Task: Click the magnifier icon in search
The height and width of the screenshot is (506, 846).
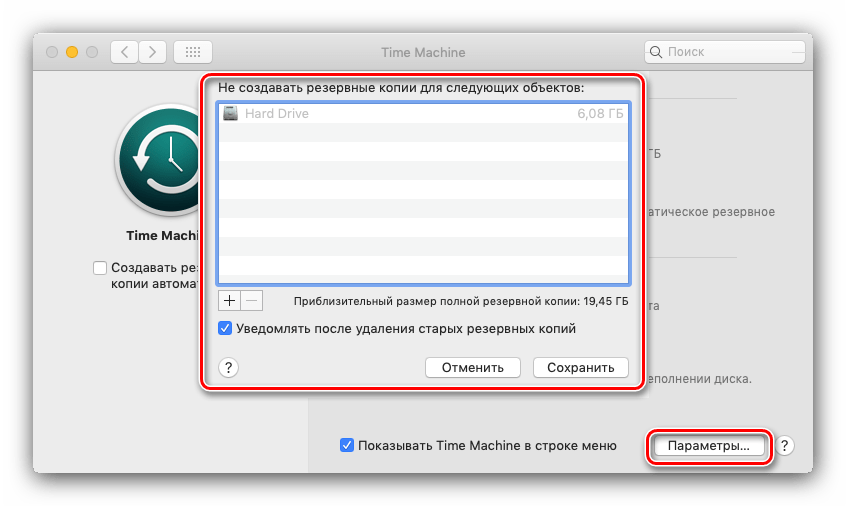Action: click(656, 52)
